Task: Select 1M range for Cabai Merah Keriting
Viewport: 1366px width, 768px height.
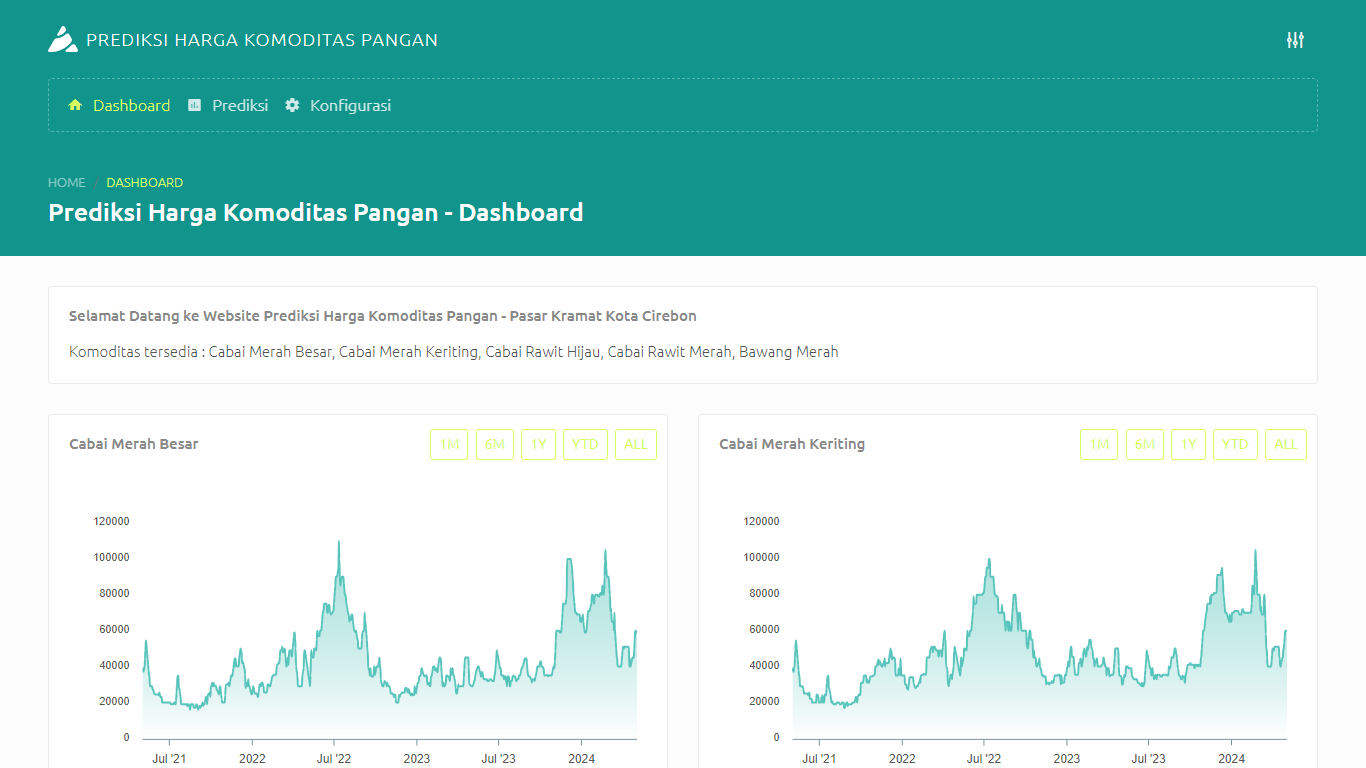Action: 1099,445
